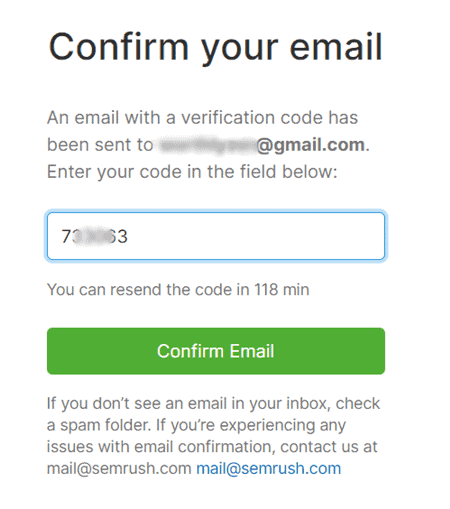Click the 'a spam folder' help text line
The image size is (450, 509).
[x=196, y=425]
